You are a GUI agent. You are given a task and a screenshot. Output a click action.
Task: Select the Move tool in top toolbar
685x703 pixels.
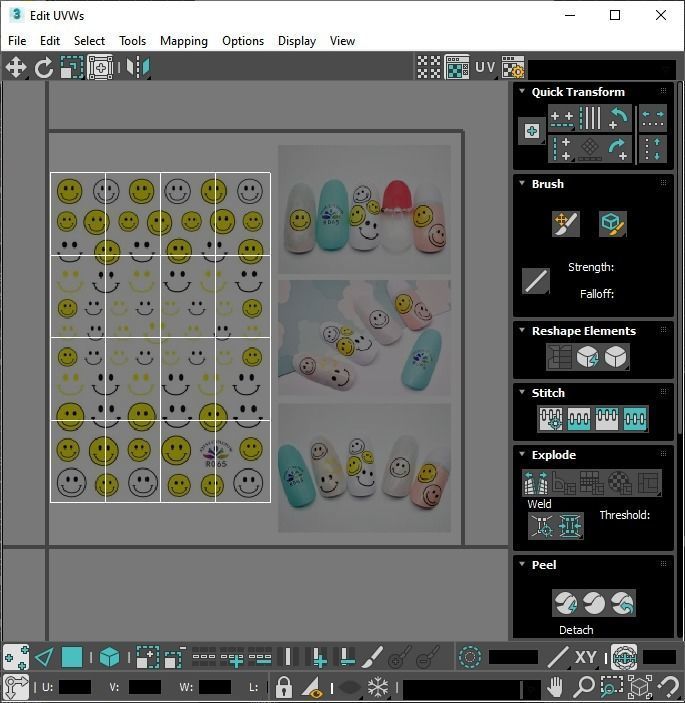point(16,68)
